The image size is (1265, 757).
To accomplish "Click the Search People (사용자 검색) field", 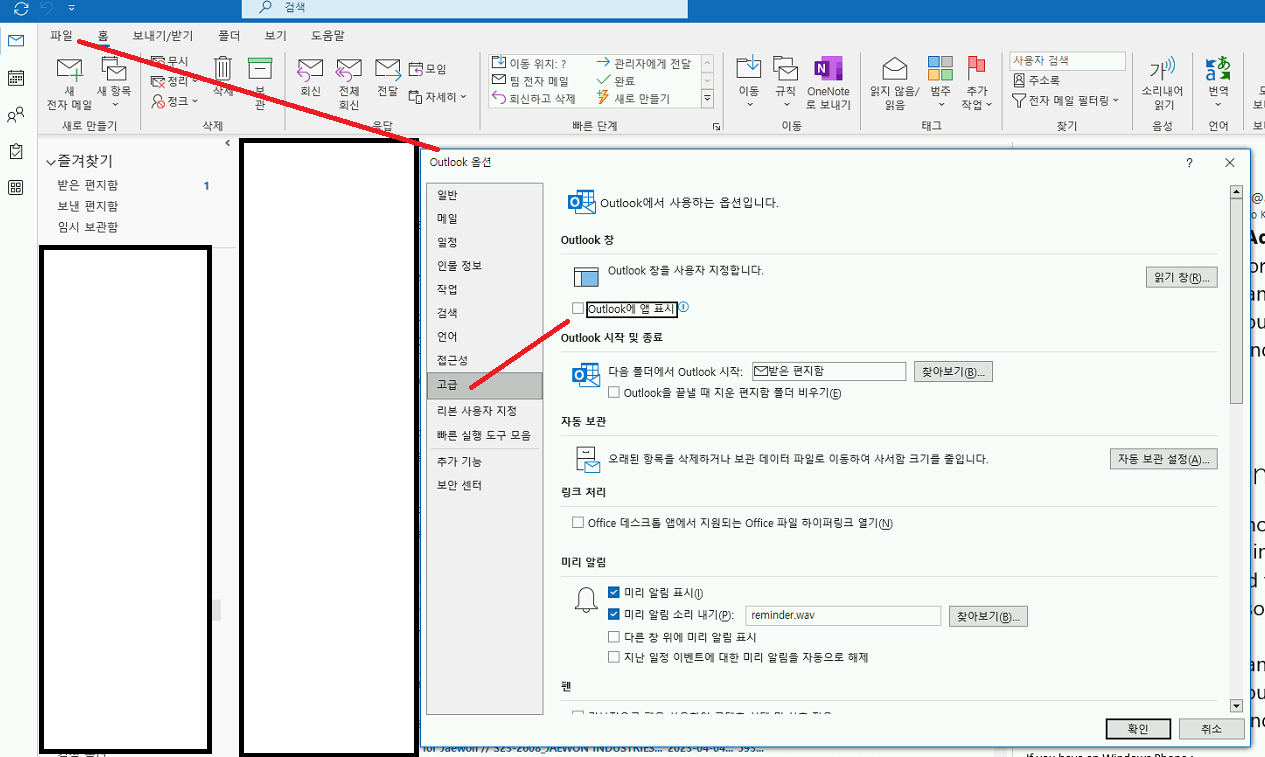I will tap(1067, 62).
